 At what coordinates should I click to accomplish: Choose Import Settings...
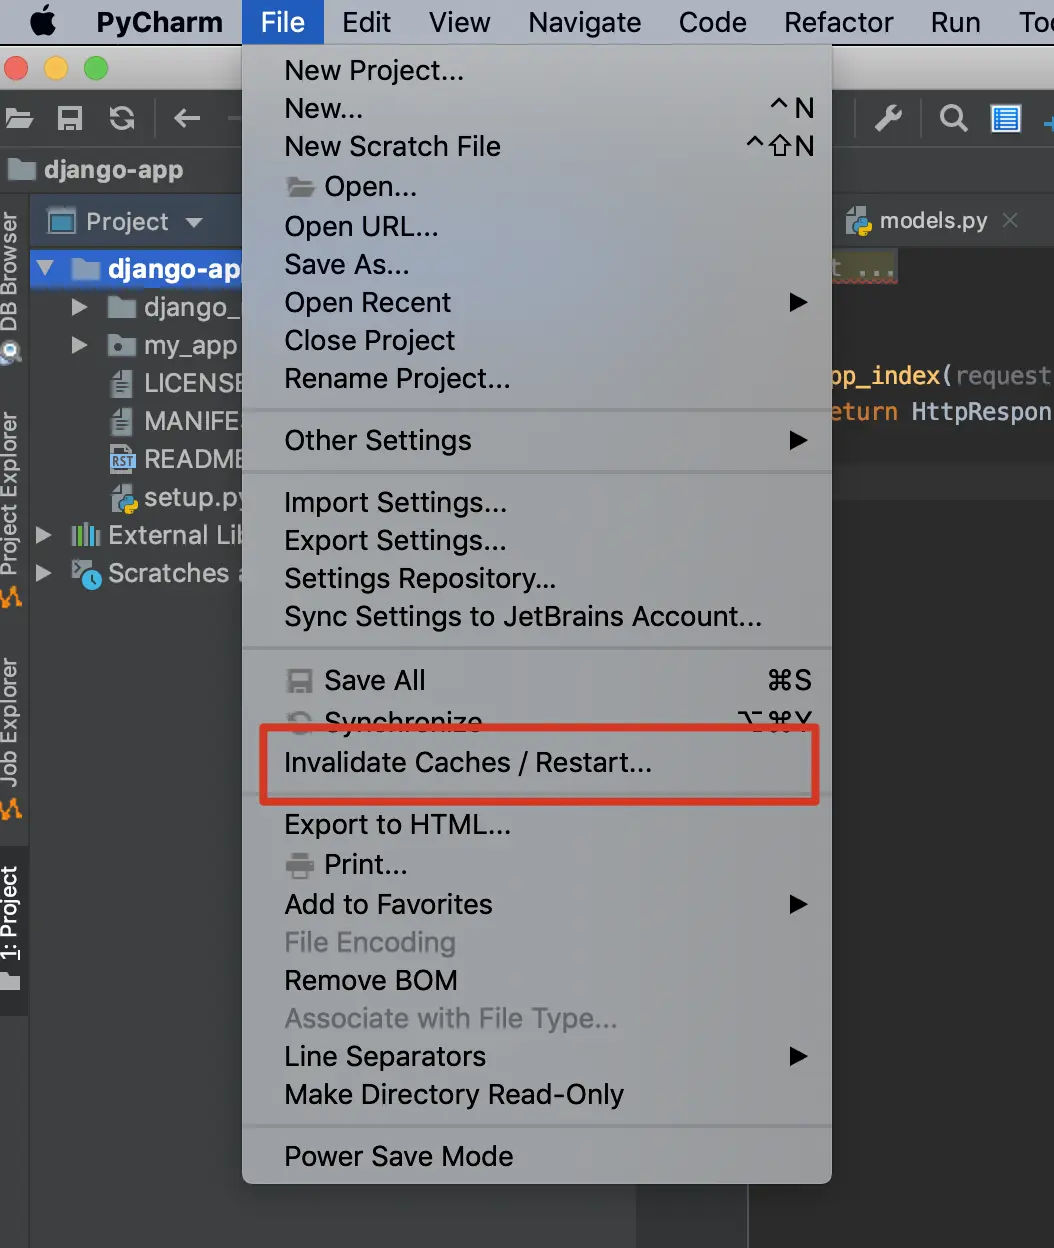coord(537,502)
